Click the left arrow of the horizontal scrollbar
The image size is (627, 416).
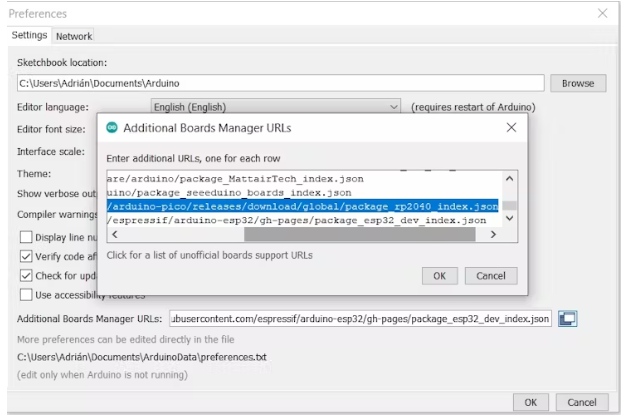[113, 234]
